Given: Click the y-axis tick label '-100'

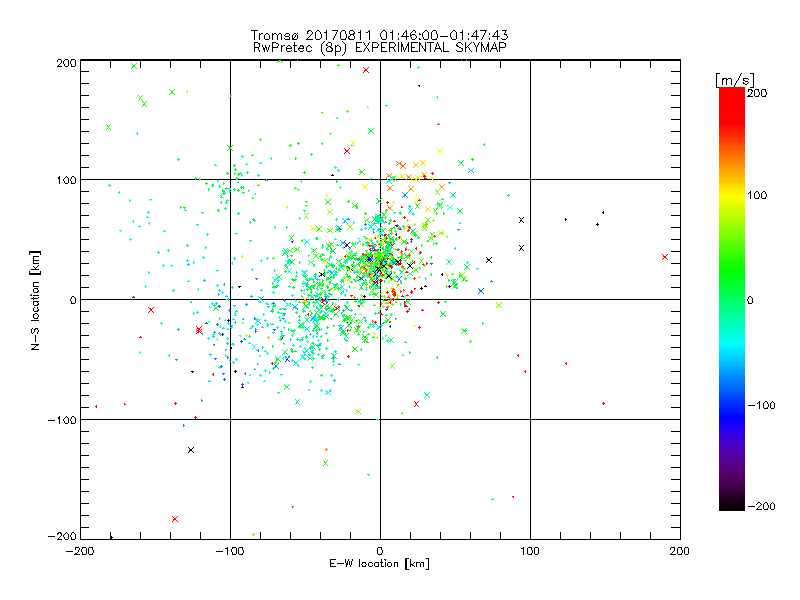Looking at the screenshot, I should (62, 420).
